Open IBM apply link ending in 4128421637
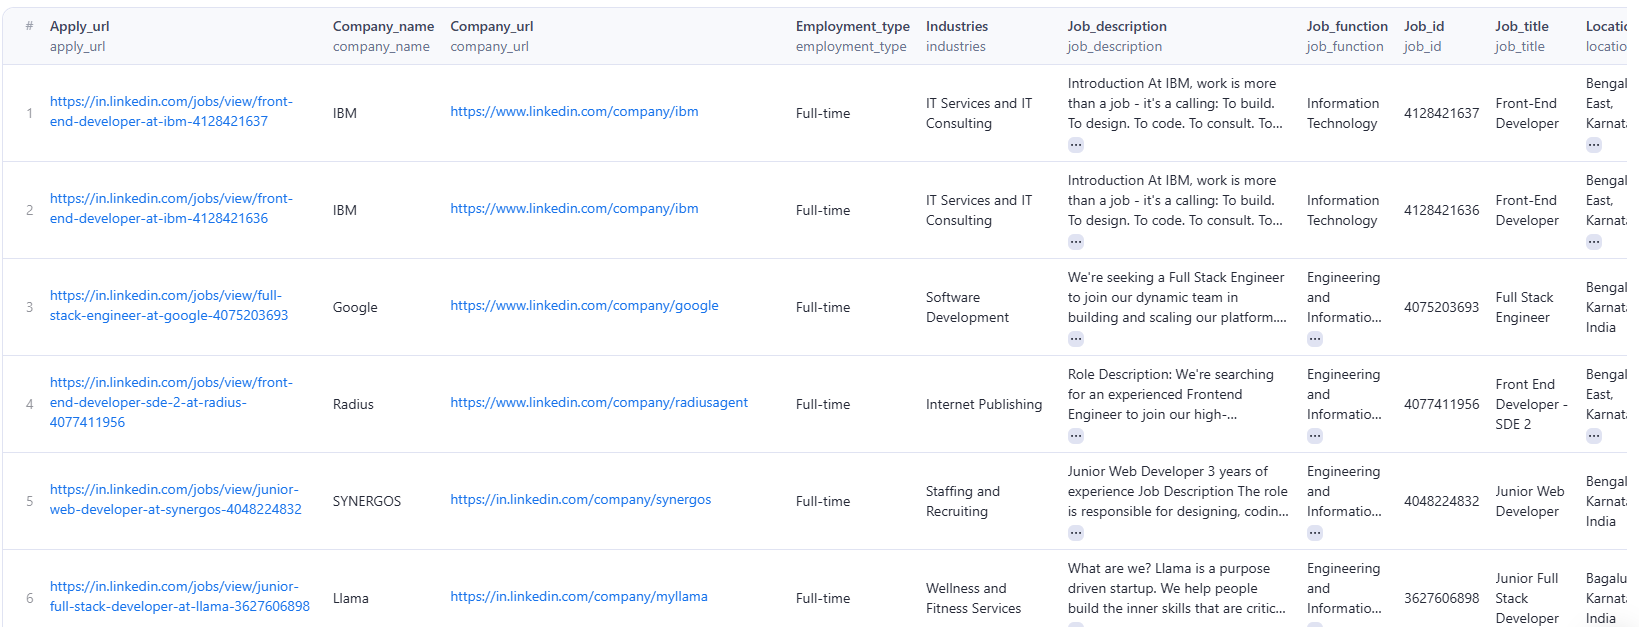The width and height of the screenshot is (1640, 628). pyautogui.click(x=170, y=111)
